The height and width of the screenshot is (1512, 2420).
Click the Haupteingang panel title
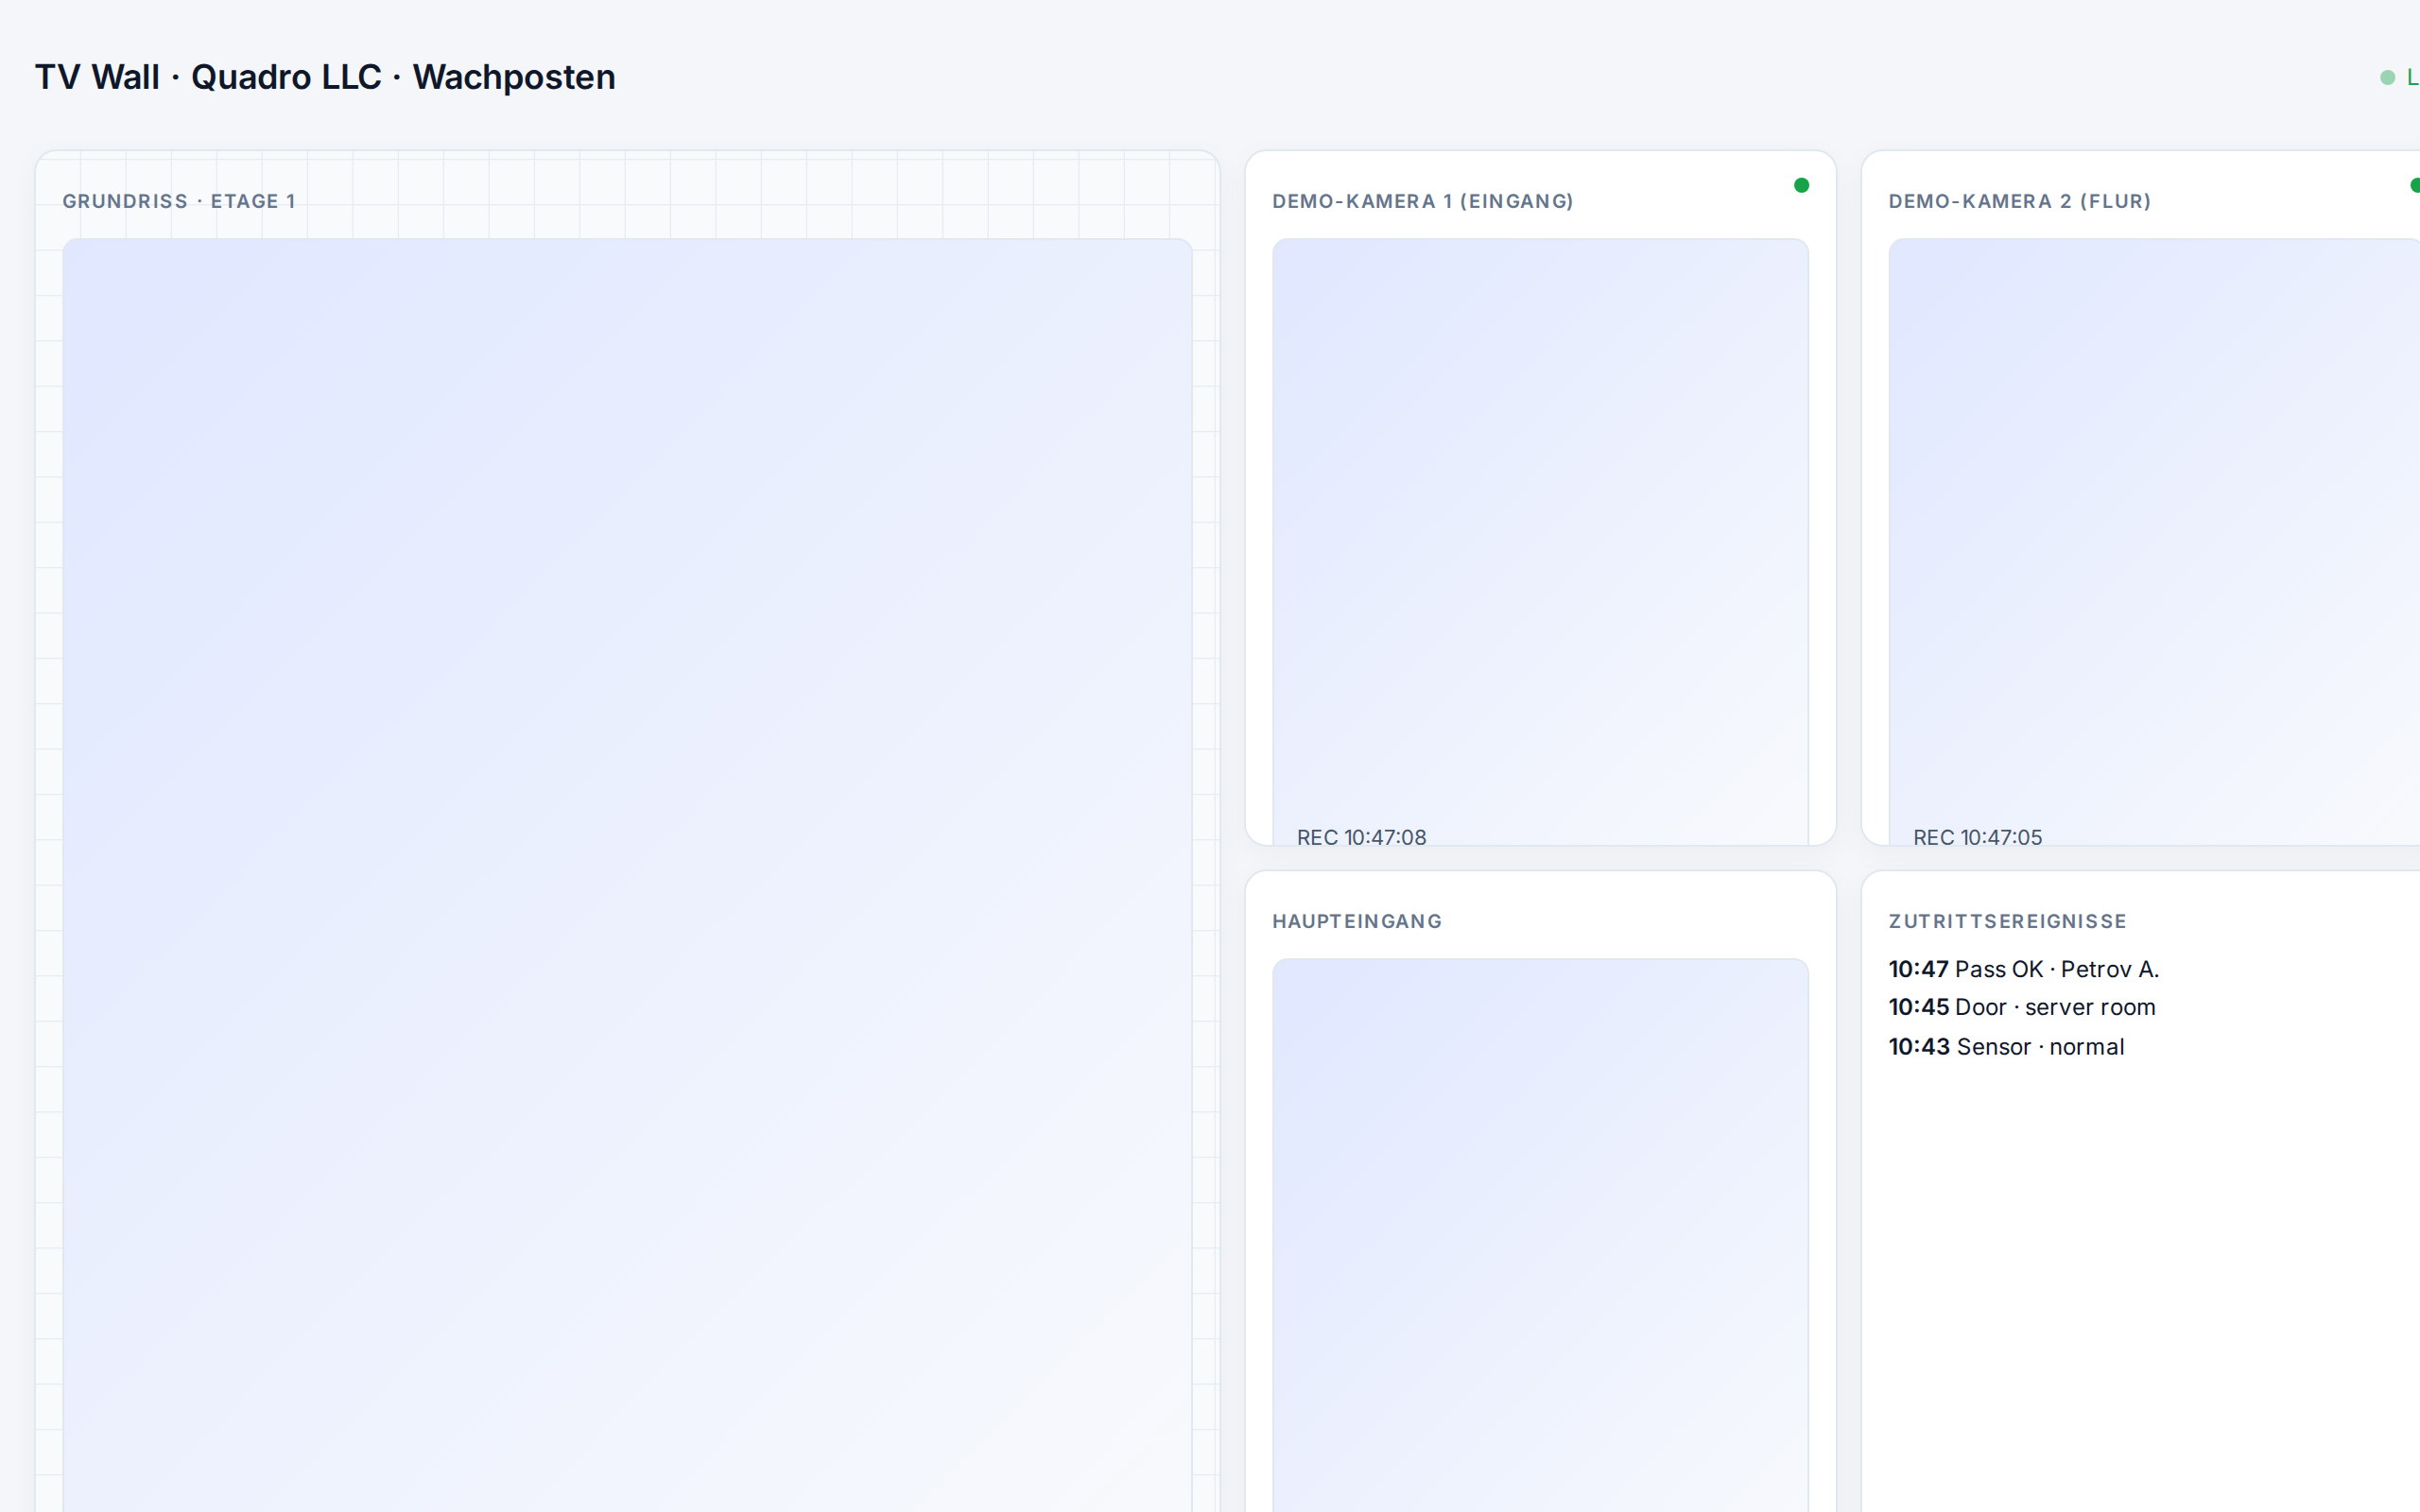(1357, 921)
